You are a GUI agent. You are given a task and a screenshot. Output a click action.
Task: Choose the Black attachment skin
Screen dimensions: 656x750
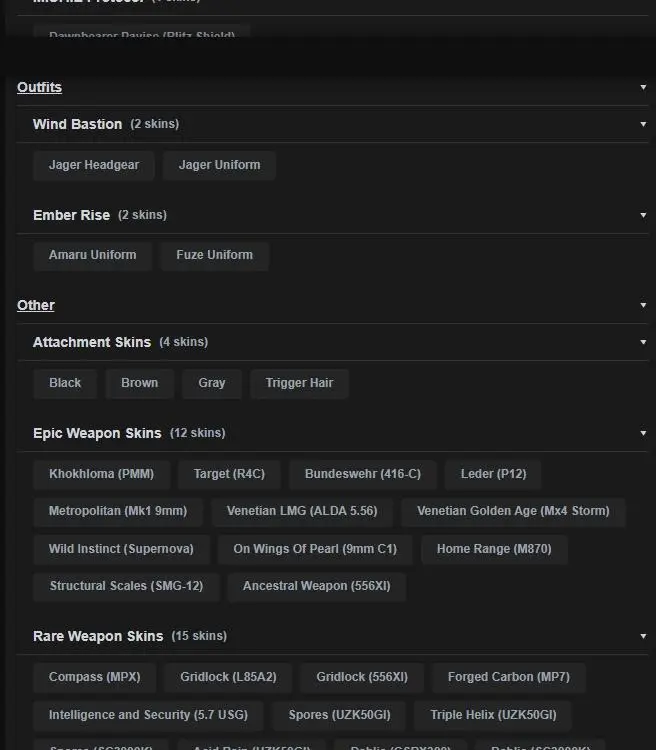(x=65, y=383)
